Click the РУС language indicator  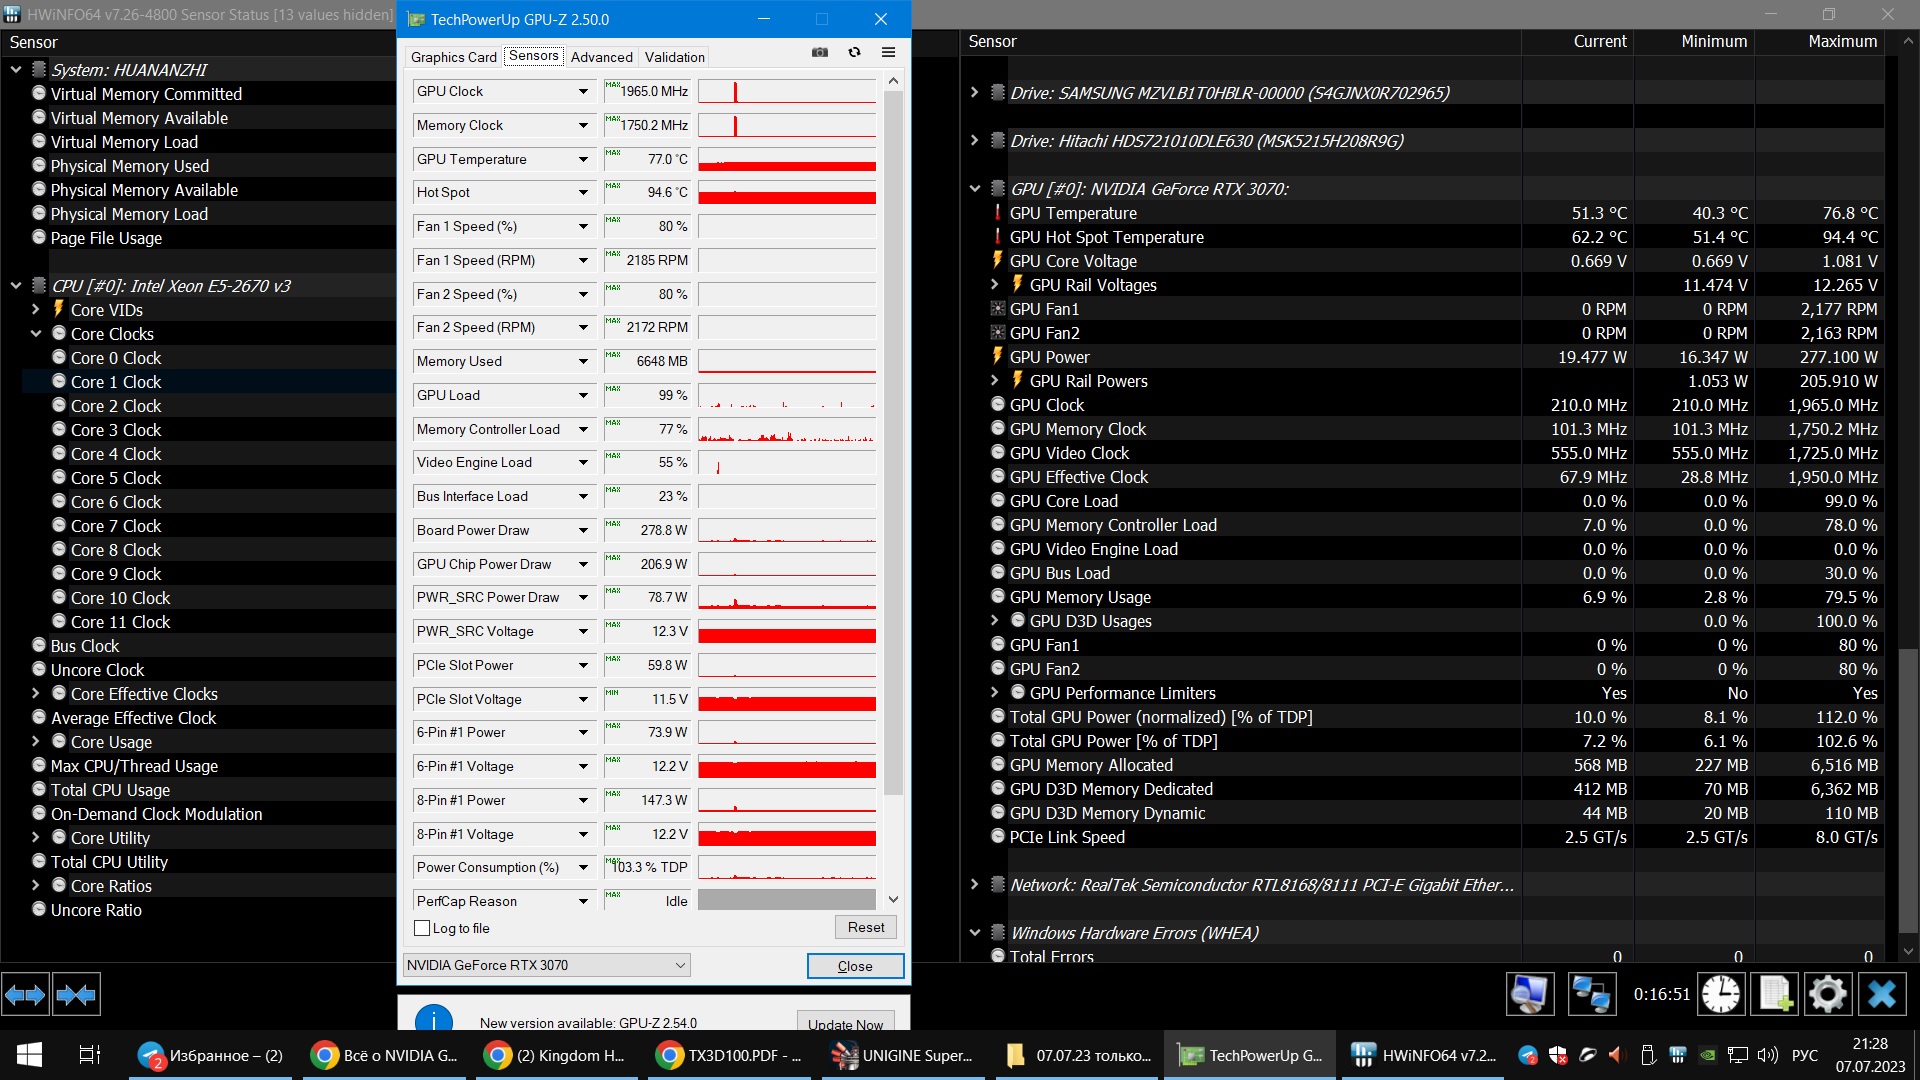pos(1805,1055)
